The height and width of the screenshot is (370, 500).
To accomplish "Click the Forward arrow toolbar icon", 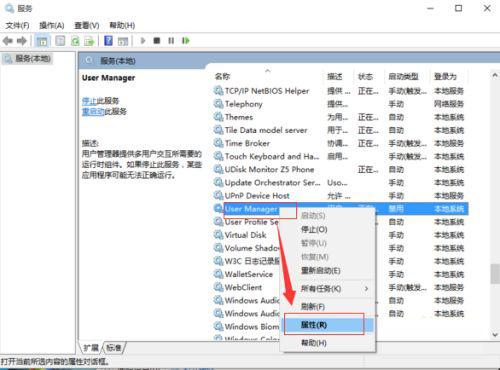I will point(22,41).
